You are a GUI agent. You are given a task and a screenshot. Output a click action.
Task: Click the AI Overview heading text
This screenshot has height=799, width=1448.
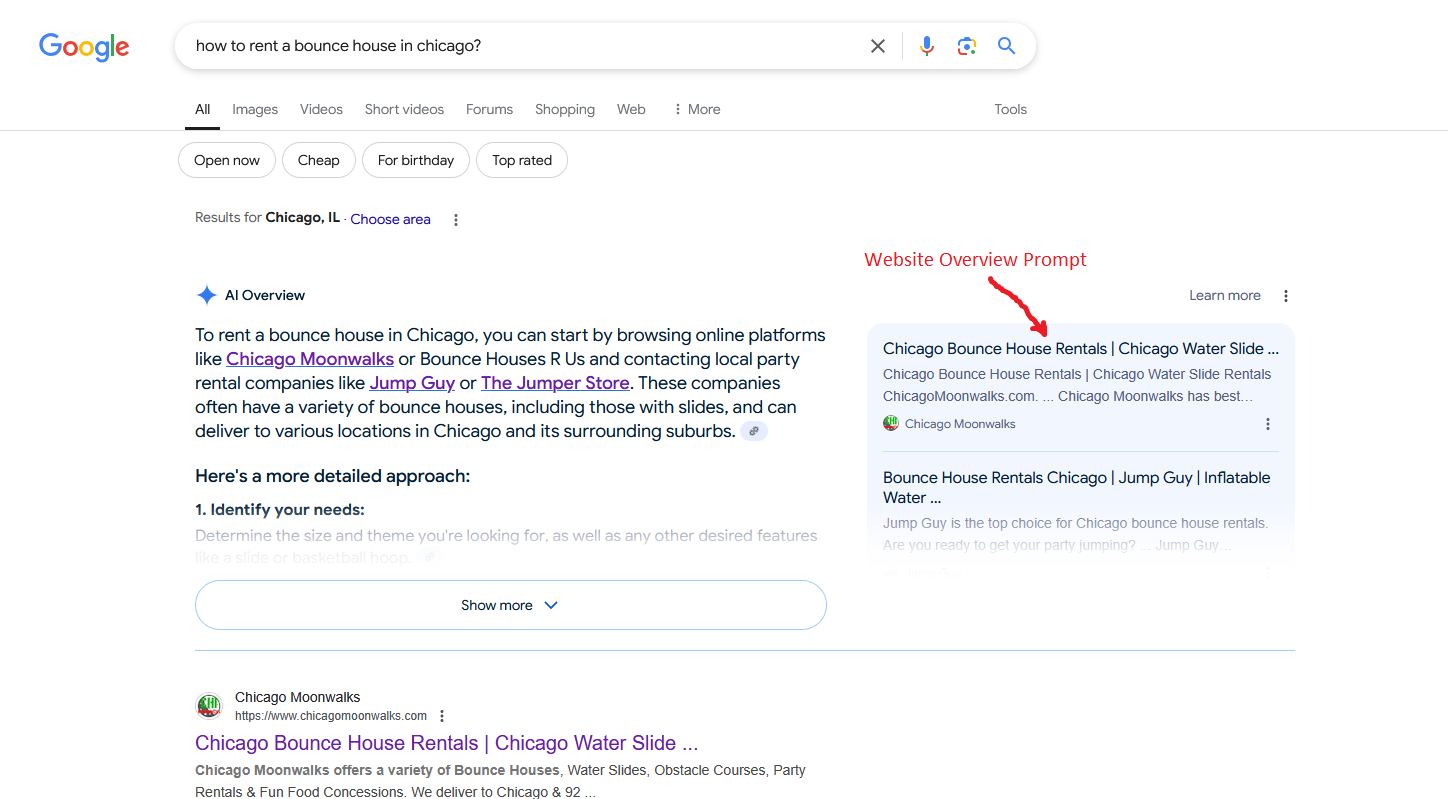tap(265, 295)
